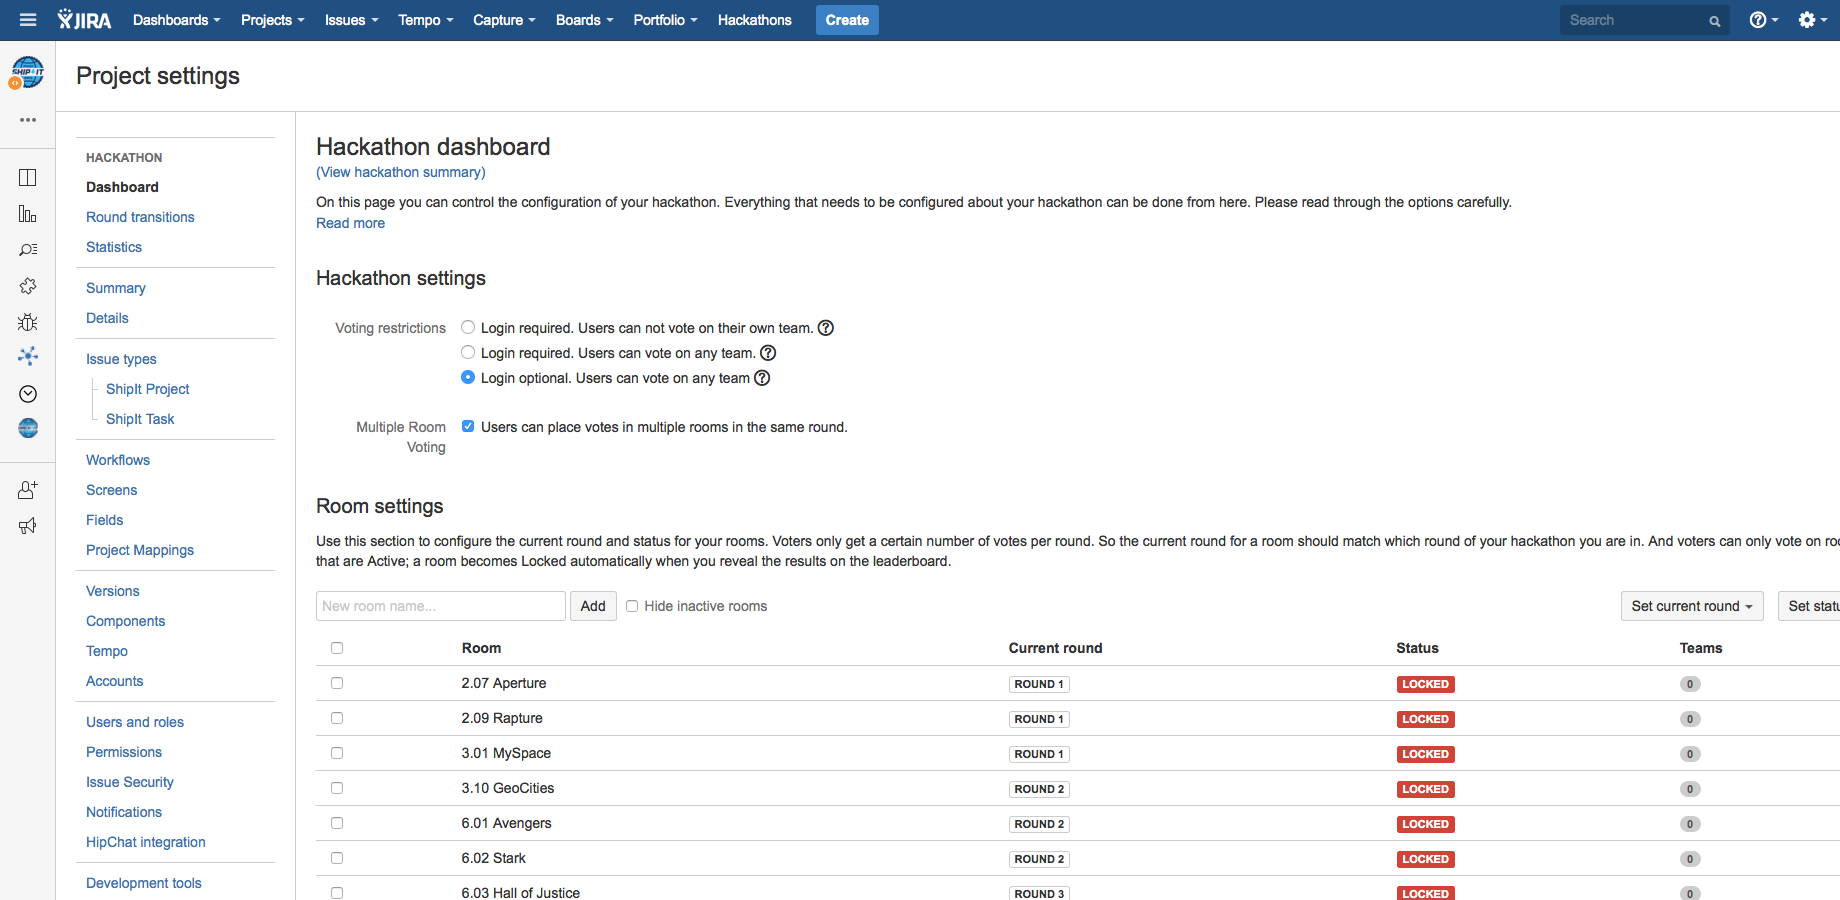Open the Boards dropdown menu
Image resolution: width=1840 pixels, height=900 pixels.
585,20
